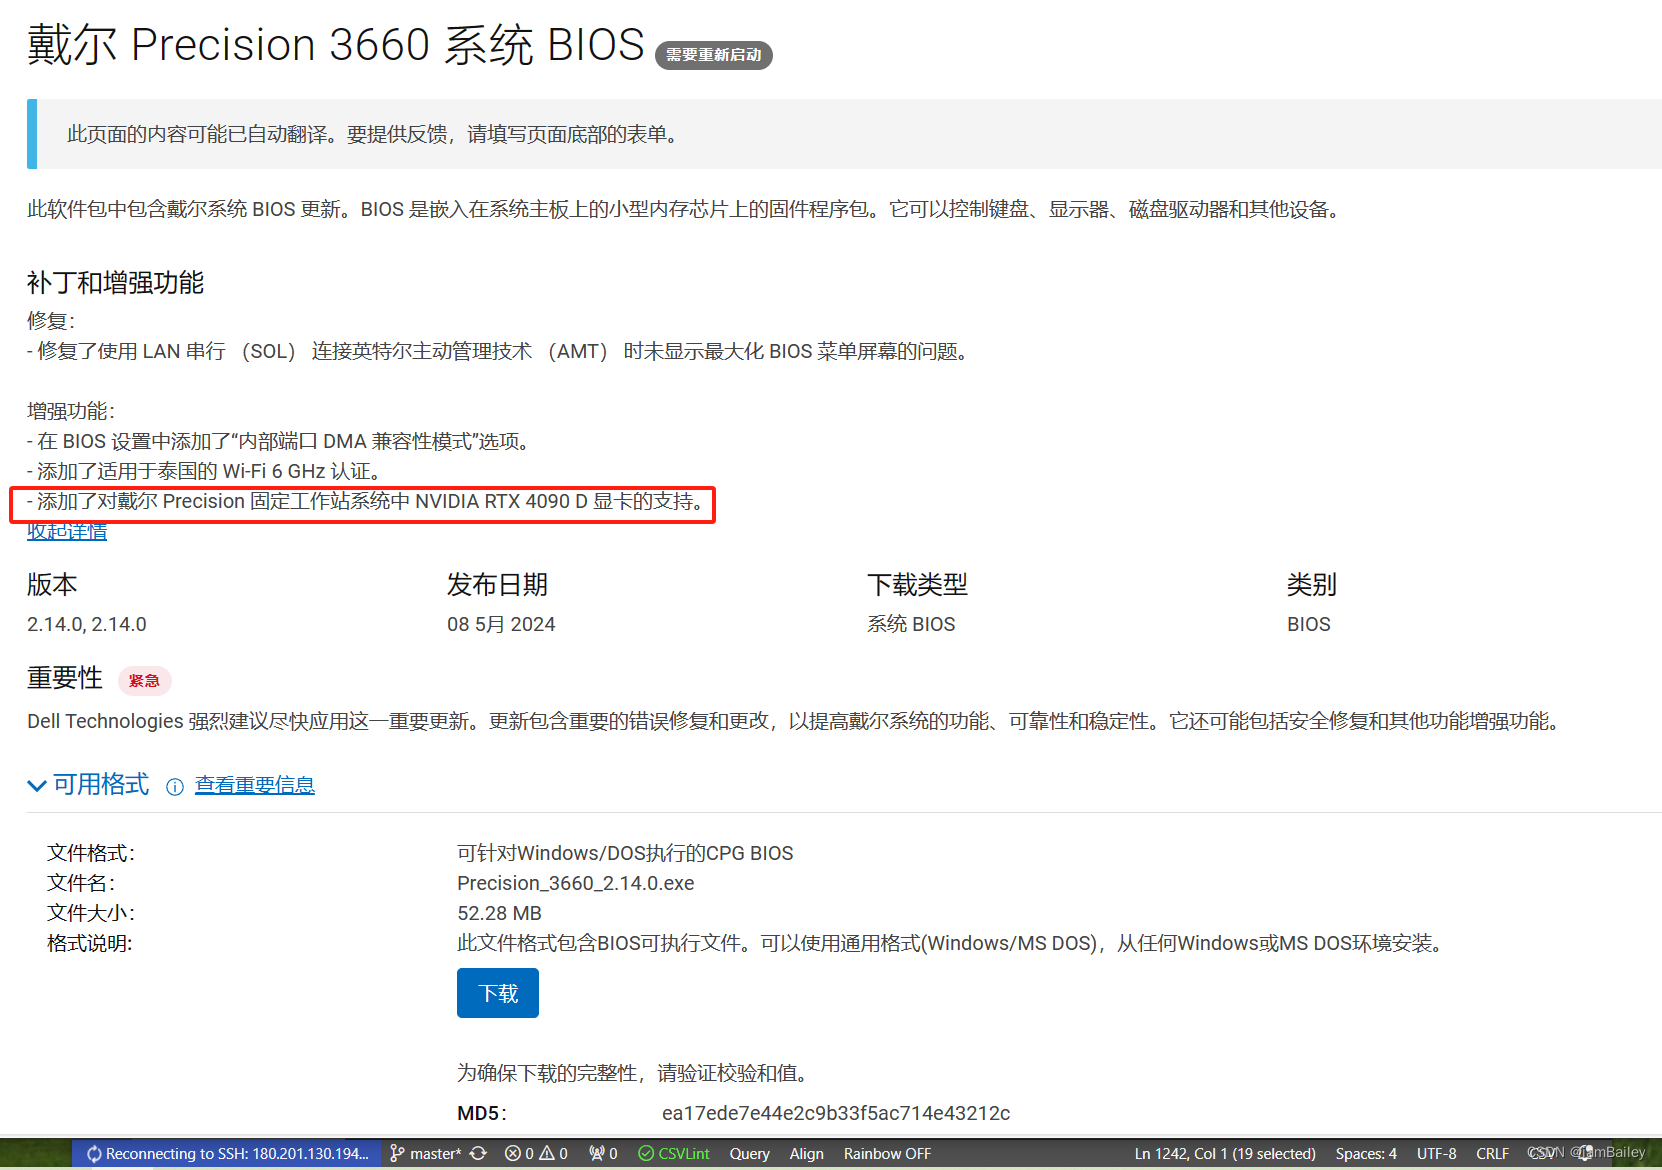The image size is (1662, 1170).
Task: Click the 紧急 importance badge
Action: click(x=145, y=681)
